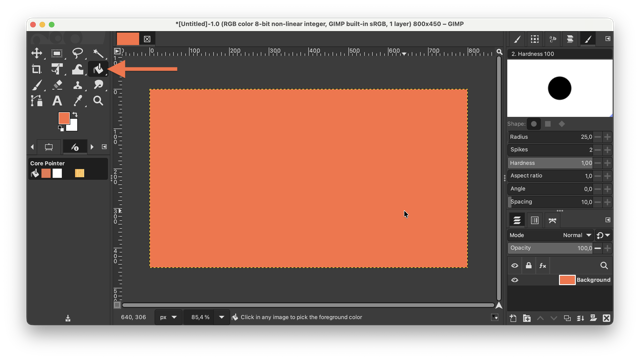The width and height of the screenshot is (640, 360).
Task: Select the Move tool
Action: (37, 53)
